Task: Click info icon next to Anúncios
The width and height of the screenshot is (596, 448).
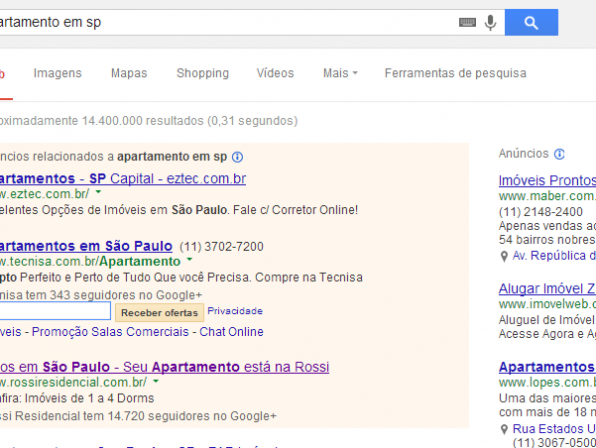Action: click(559, 154)
